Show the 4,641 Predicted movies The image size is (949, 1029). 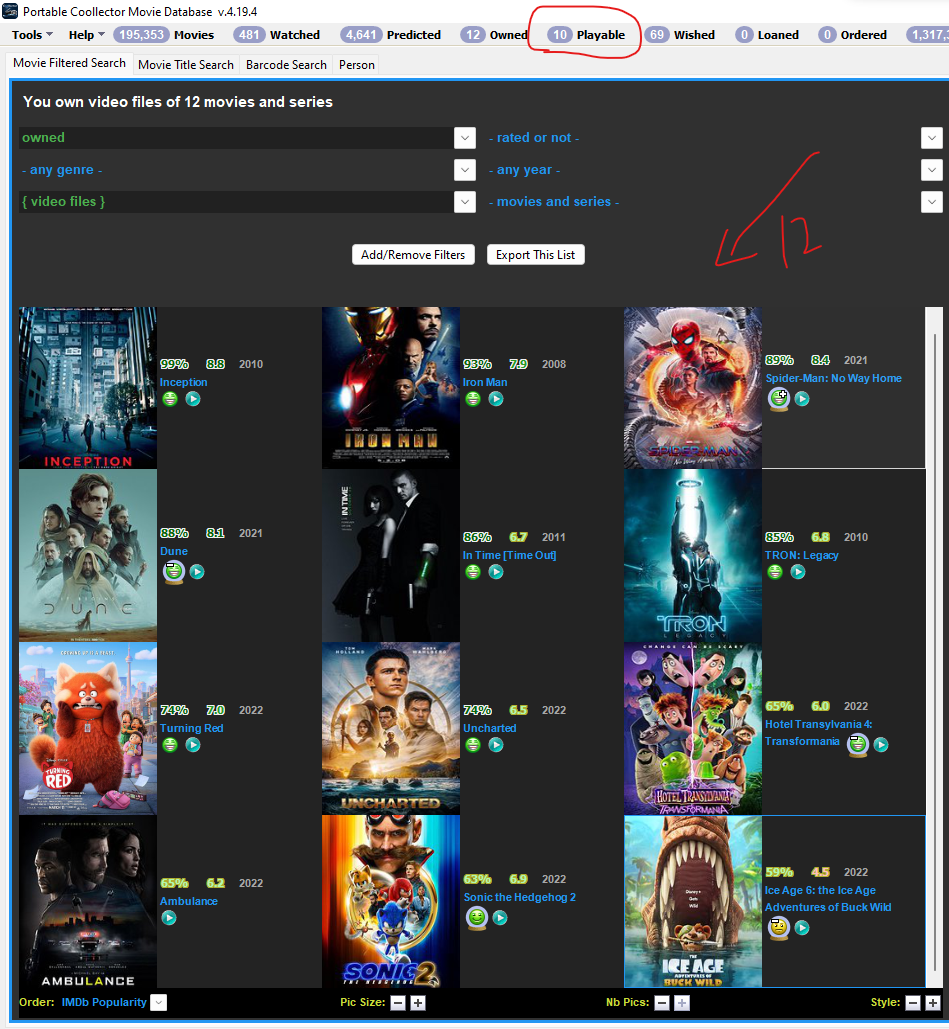[391, 35]
